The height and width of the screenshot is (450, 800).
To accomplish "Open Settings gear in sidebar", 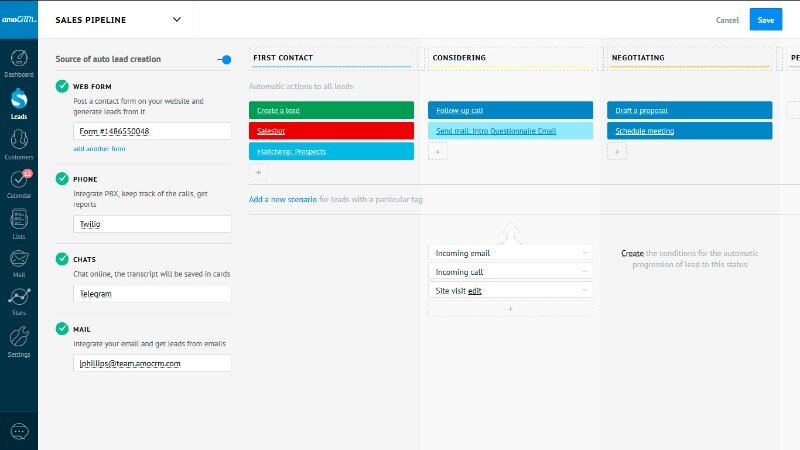I will (x=18, y=339).
